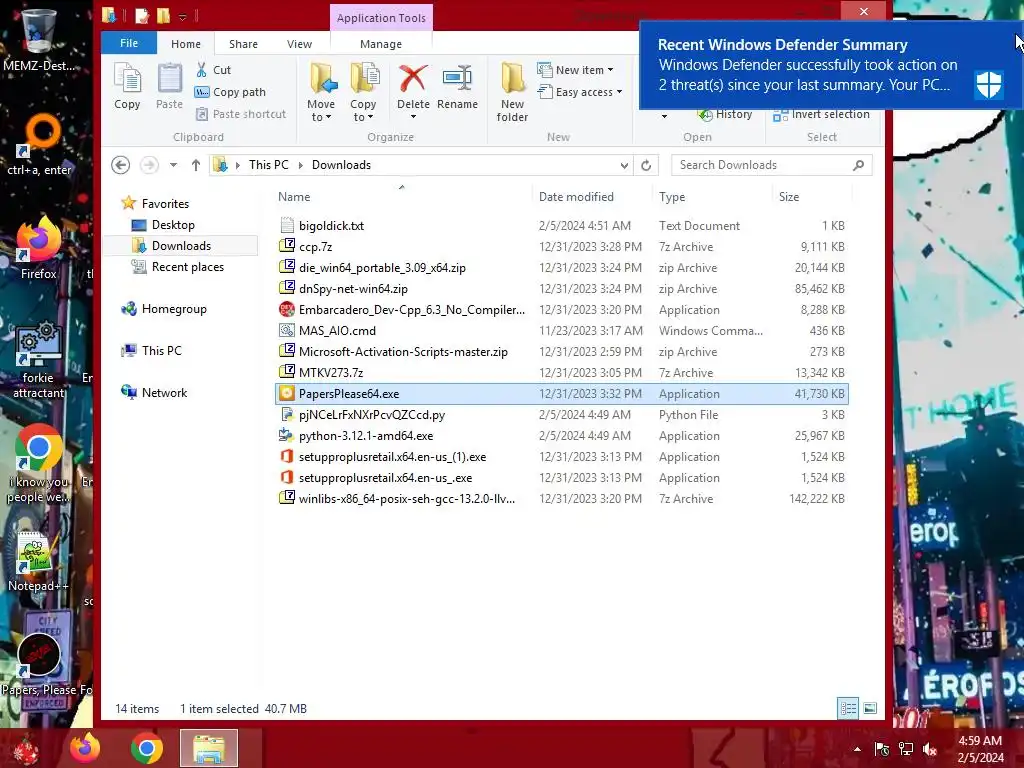This screenshot has width=1024, height=768.
Task: Select This PC in the navigation pane
Action: pyautogui.click(x=161, y=351)
